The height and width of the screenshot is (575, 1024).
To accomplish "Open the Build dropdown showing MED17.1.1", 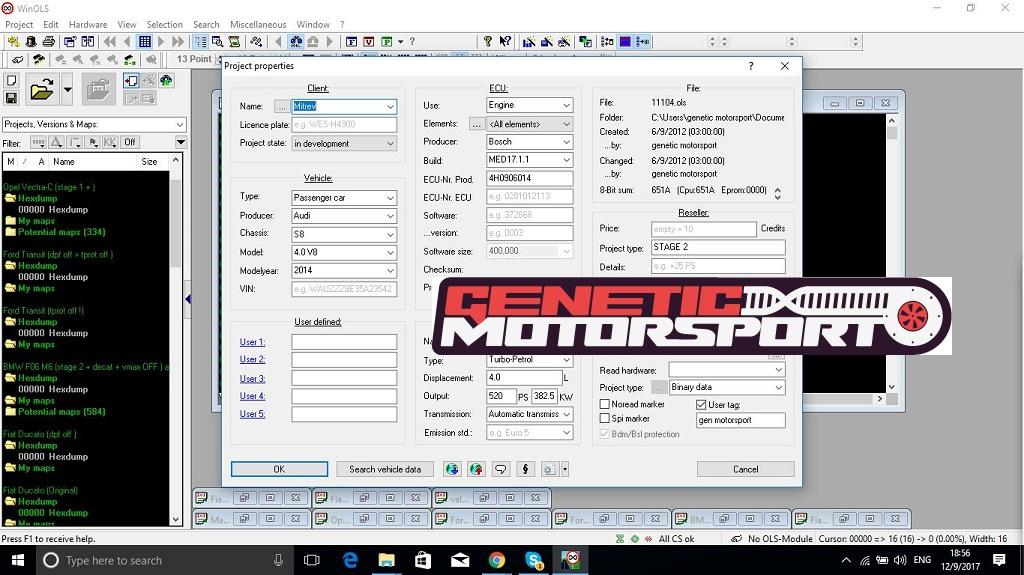I will (529, 160).
